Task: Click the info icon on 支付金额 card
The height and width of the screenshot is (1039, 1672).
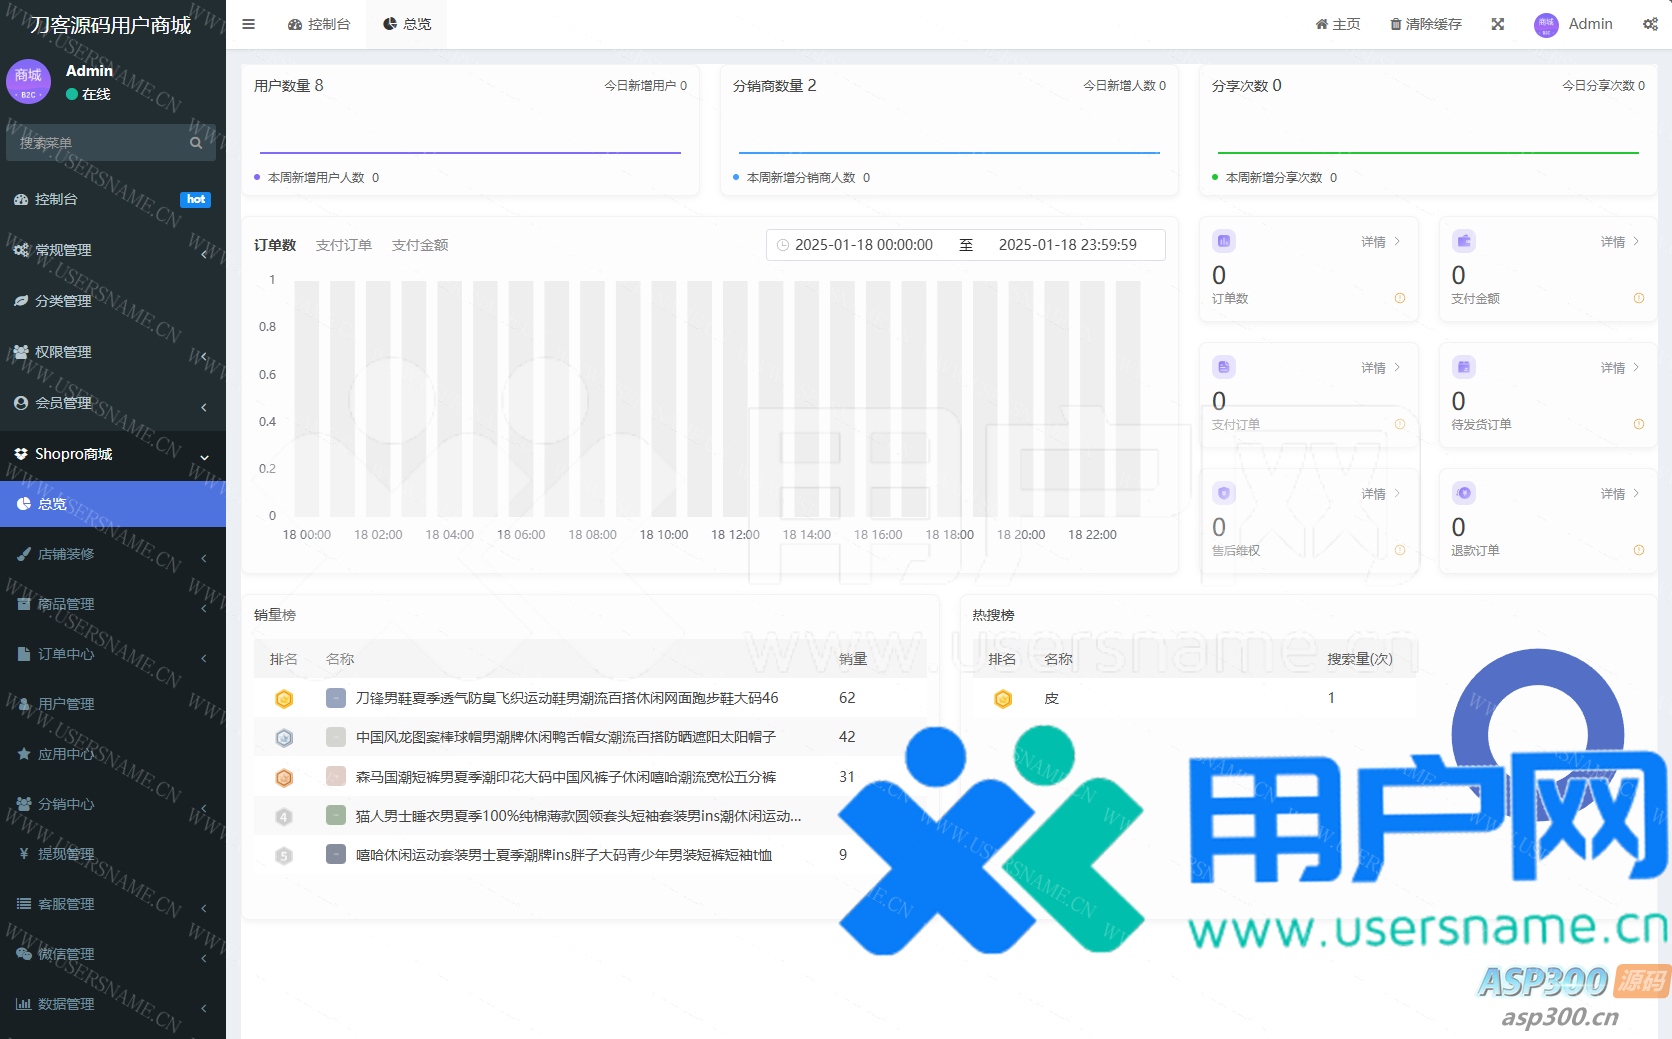Action: pyautogui.click(x=1638, y=298)
